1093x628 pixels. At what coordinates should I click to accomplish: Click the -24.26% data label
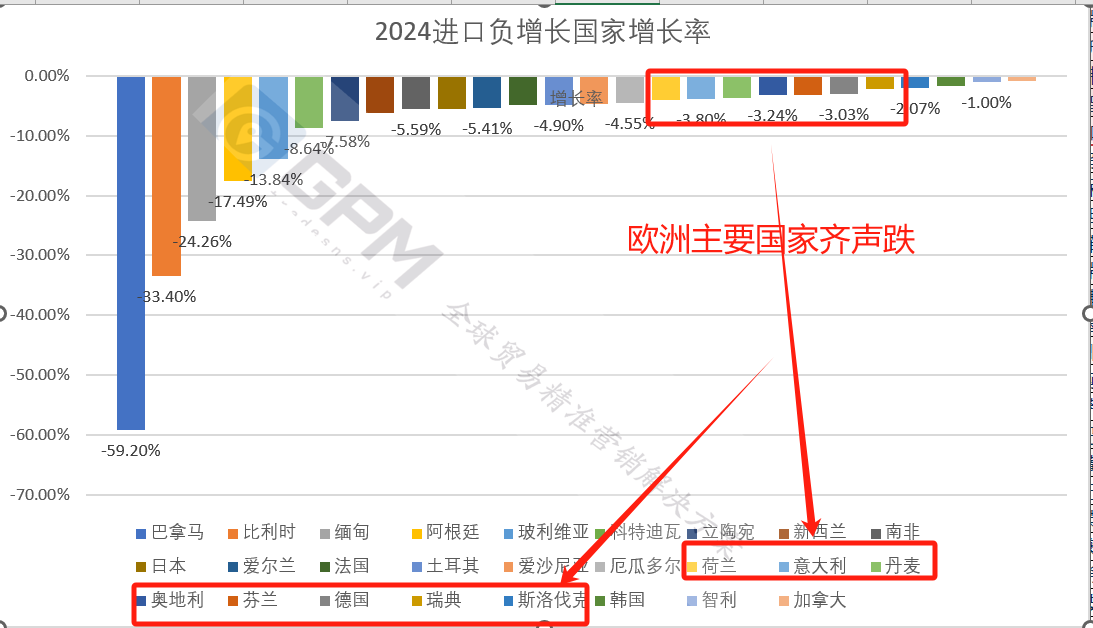202,241
